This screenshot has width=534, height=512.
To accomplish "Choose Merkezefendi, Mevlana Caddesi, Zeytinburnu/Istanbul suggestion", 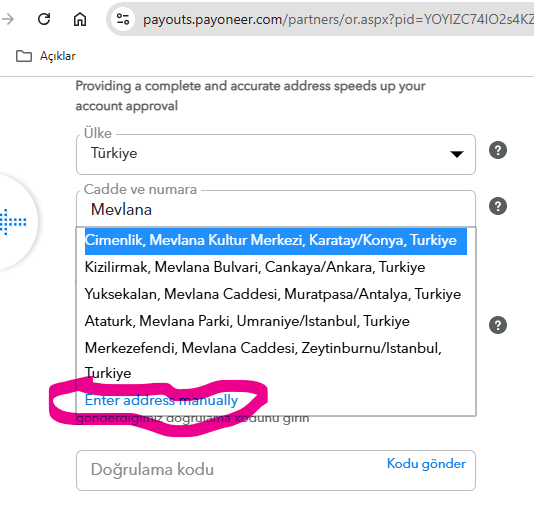I will [276, 360].
